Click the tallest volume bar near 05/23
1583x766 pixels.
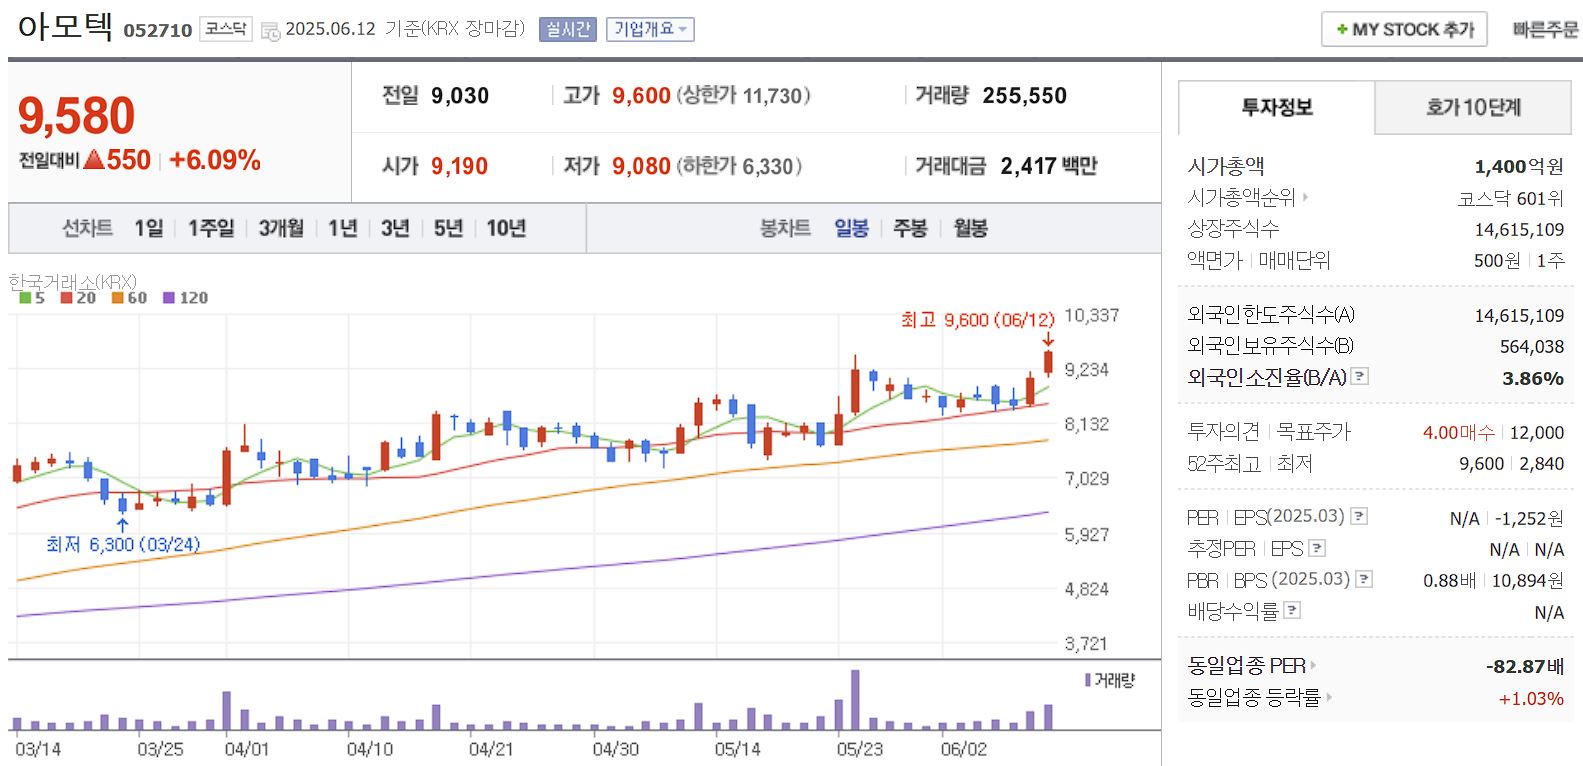(855, 700)
